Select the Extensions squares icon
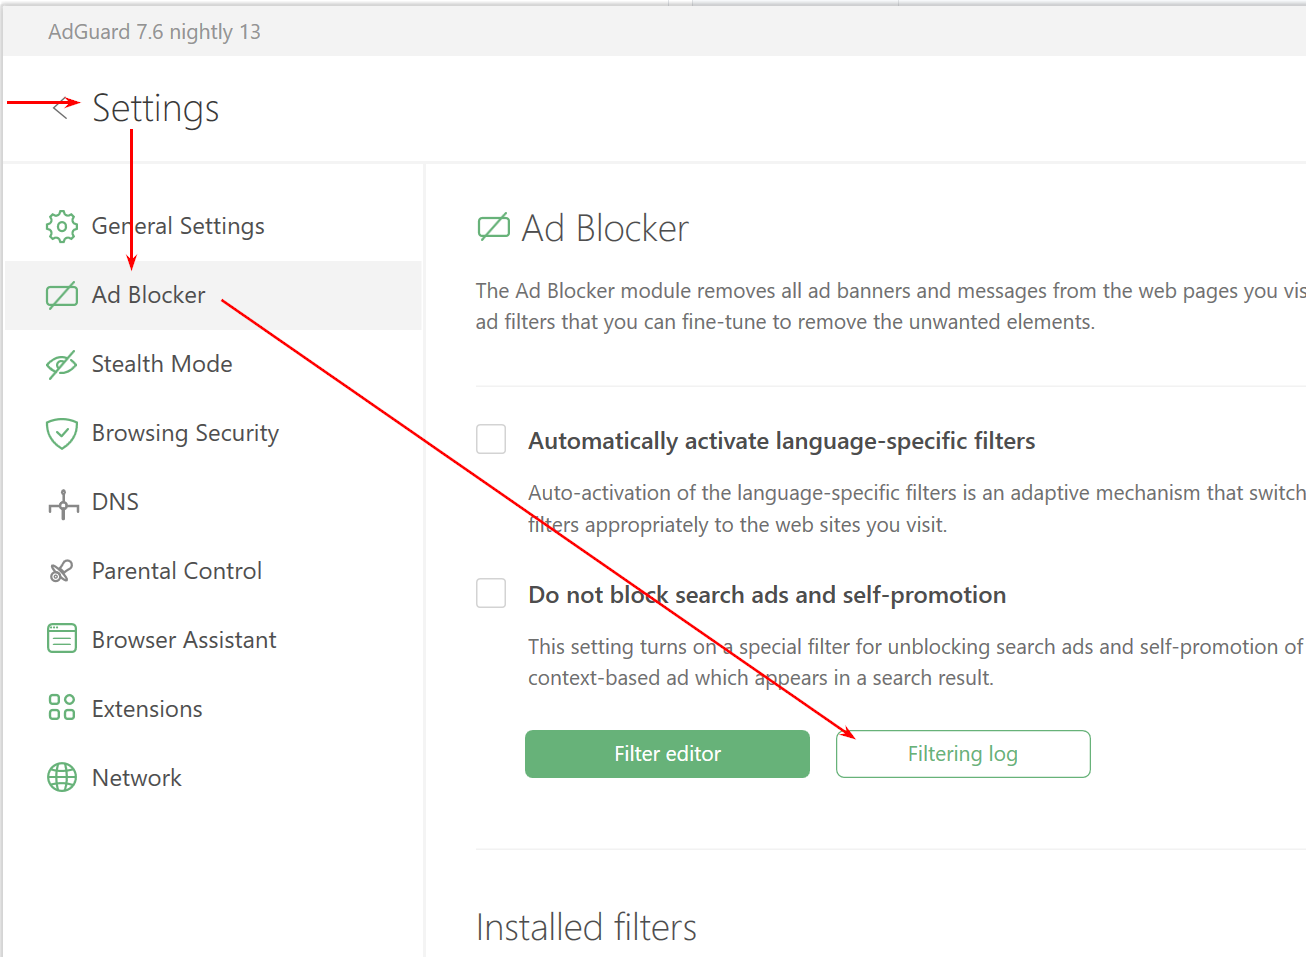 (x=61, y=708)
